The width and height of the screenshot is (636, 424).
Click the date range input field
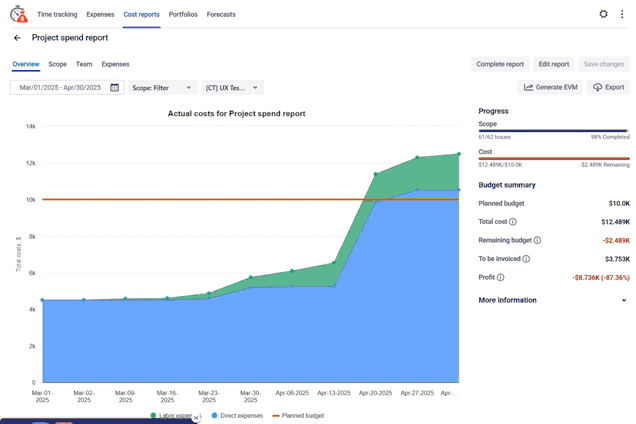coord(60,88)
